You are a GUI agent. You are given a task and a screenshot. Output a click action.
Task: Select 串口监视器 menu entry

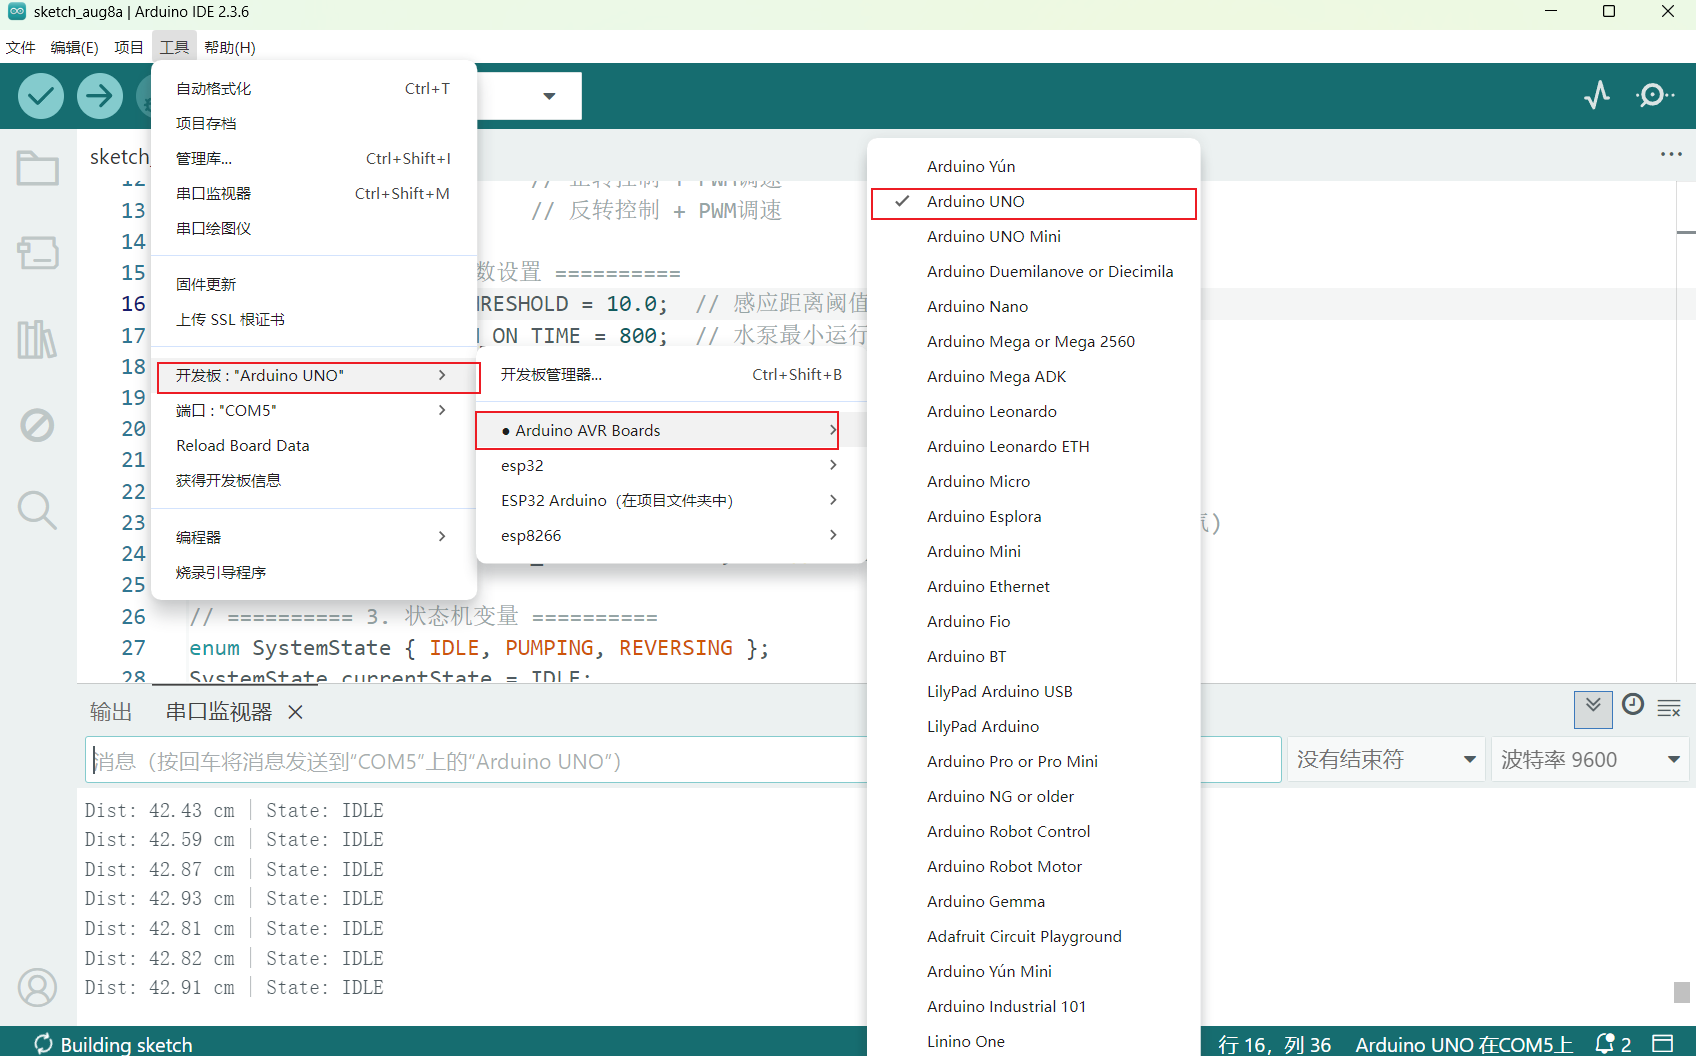[x=314, y=194]
